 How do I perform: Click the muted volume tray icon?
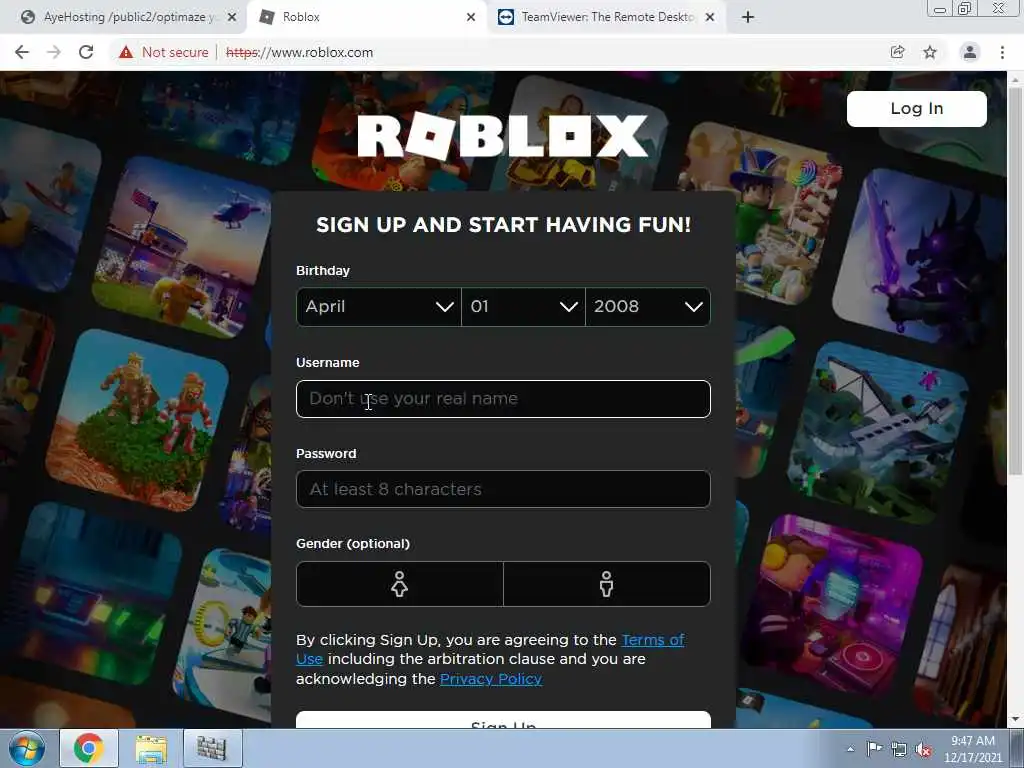(x=923, y=749)
